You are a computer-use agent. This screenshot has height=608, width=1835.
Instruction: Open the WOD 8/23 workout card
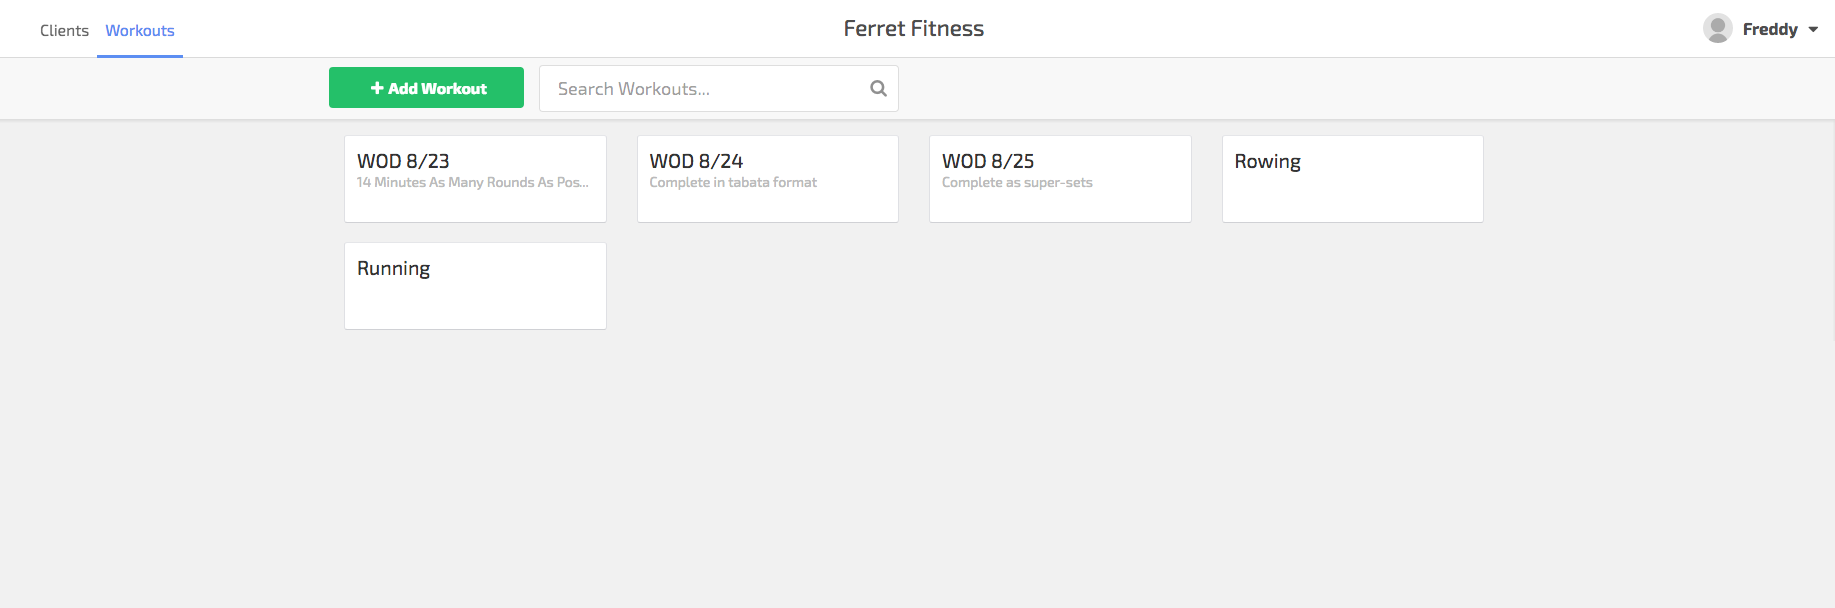point(475,179)
